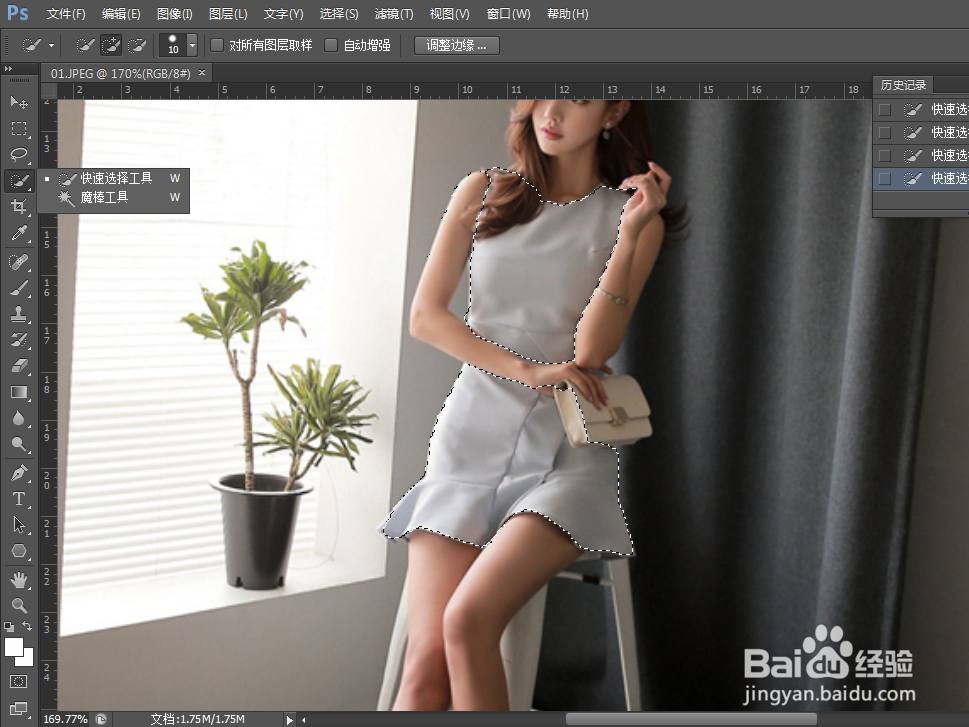Toggle history brush source for highlighted history row
The image size is (969, 727).
(x=885, y=179)
